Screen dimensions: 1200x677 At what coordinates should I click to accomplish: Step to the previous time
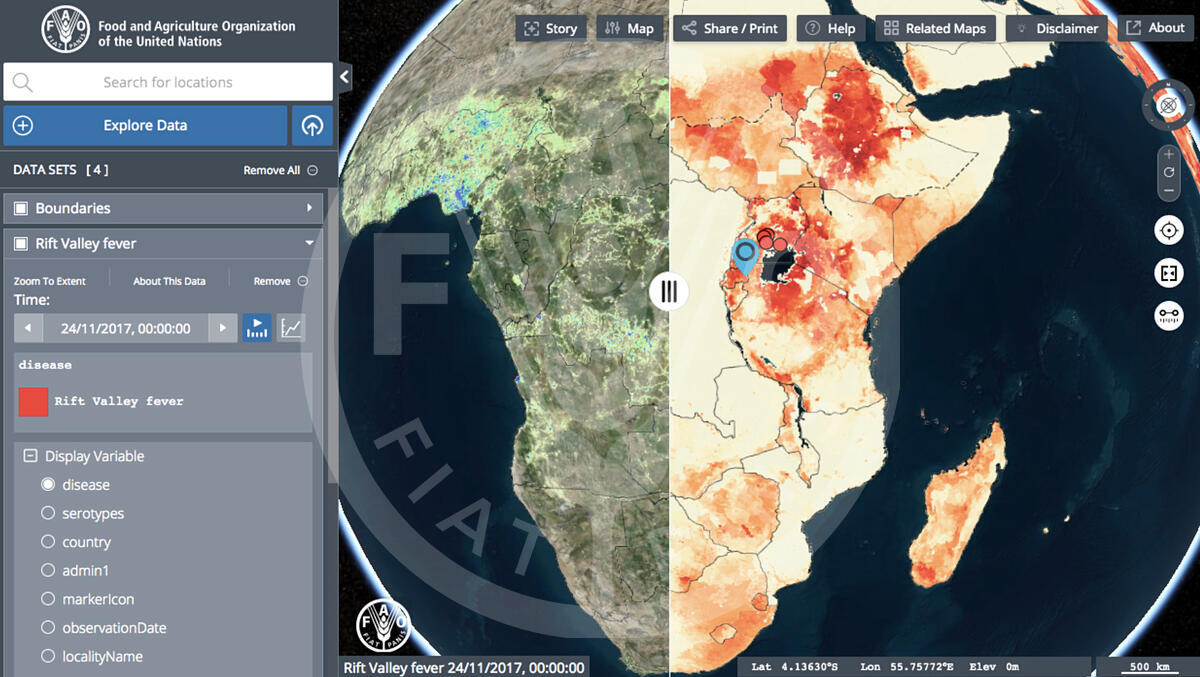28,328
